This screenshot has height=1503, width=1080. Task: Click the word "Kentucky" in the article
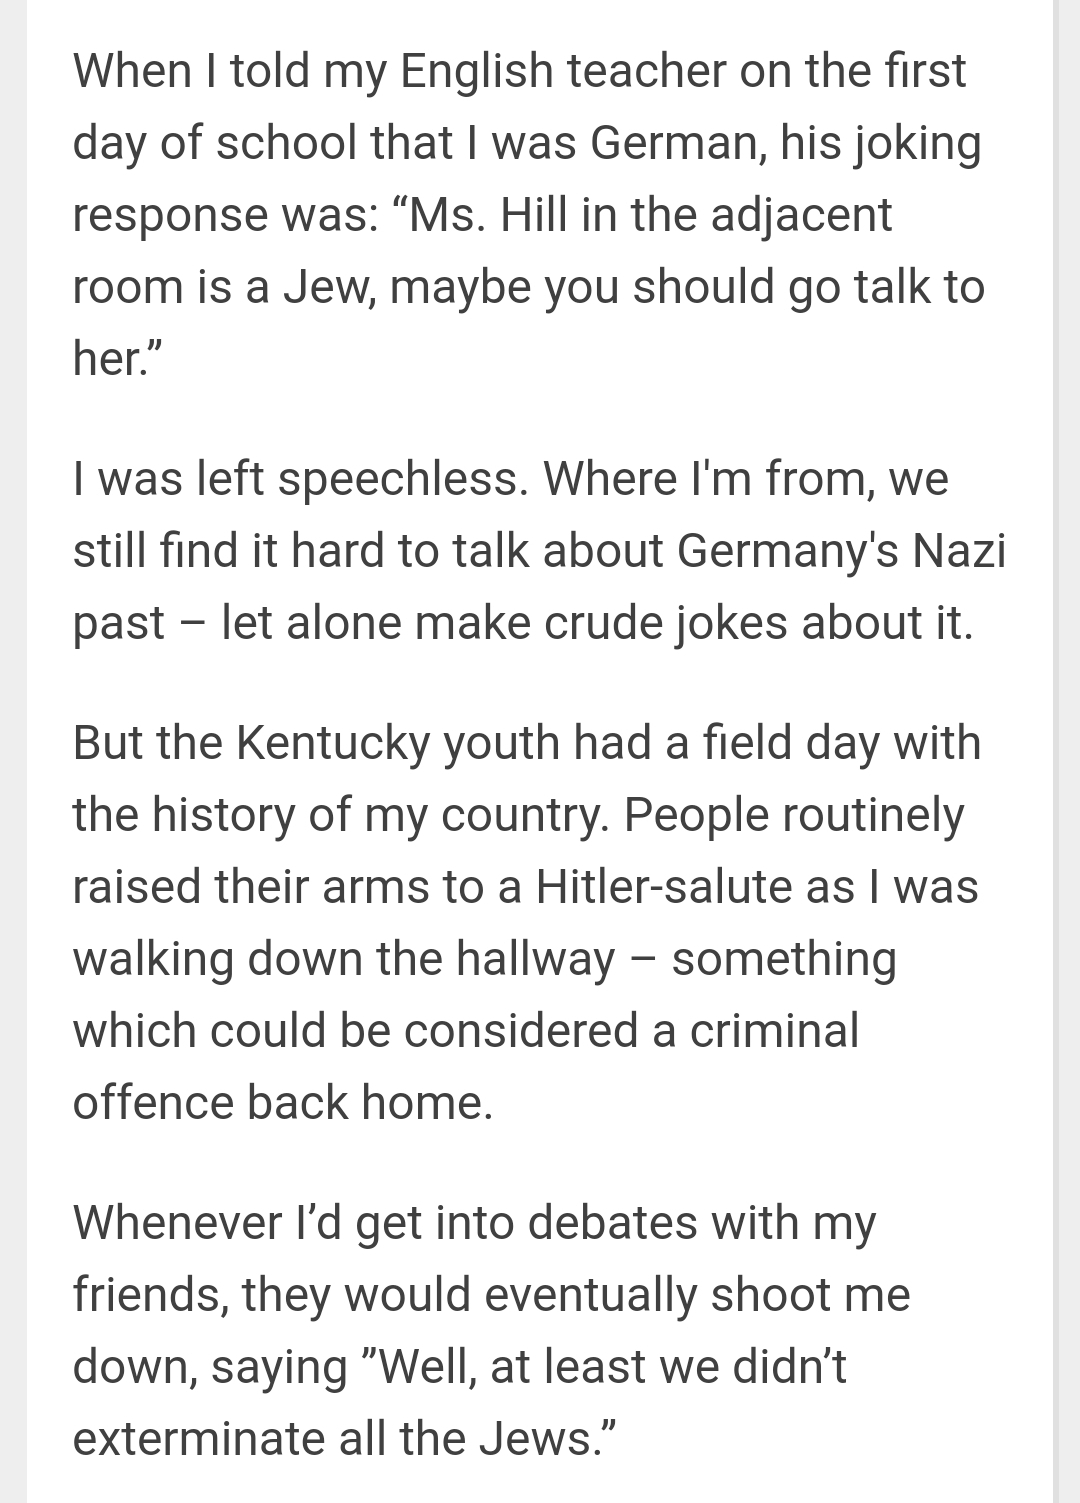332,743
